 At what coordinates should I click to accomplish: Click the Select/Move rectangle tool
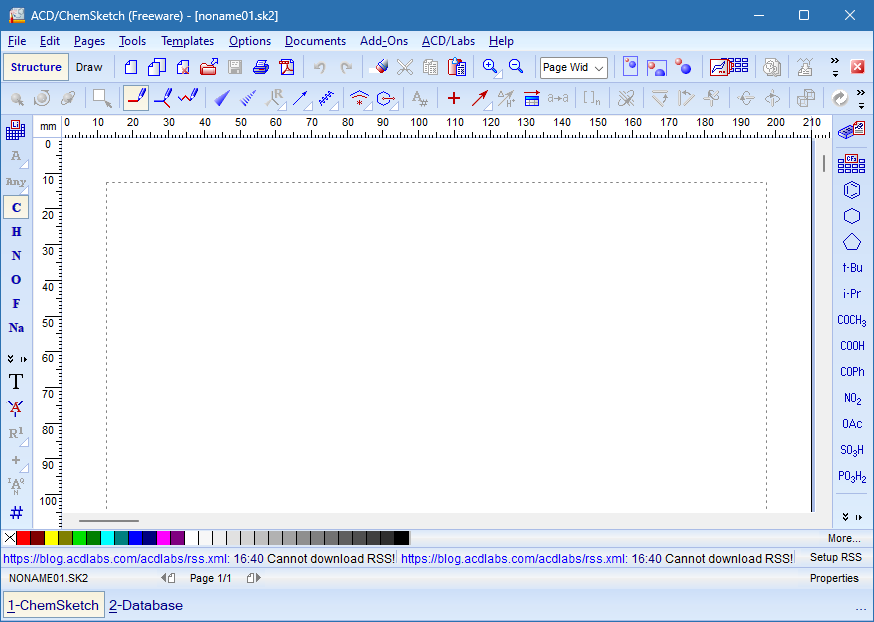(102, 99)
